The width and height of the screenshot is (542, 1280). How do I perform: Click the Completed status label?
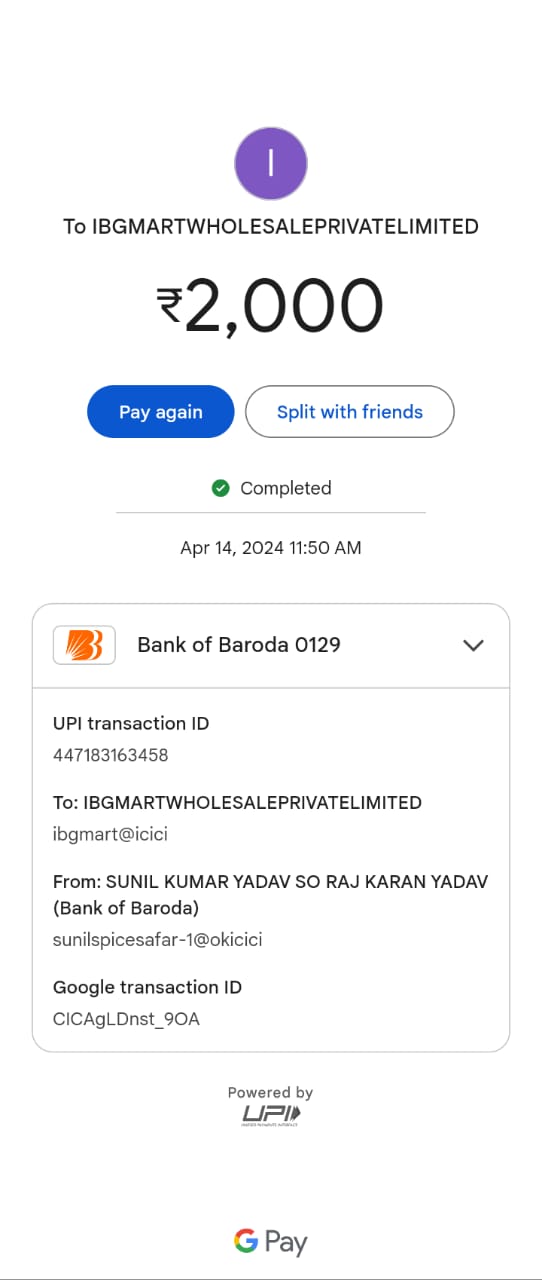coord(286,488)
